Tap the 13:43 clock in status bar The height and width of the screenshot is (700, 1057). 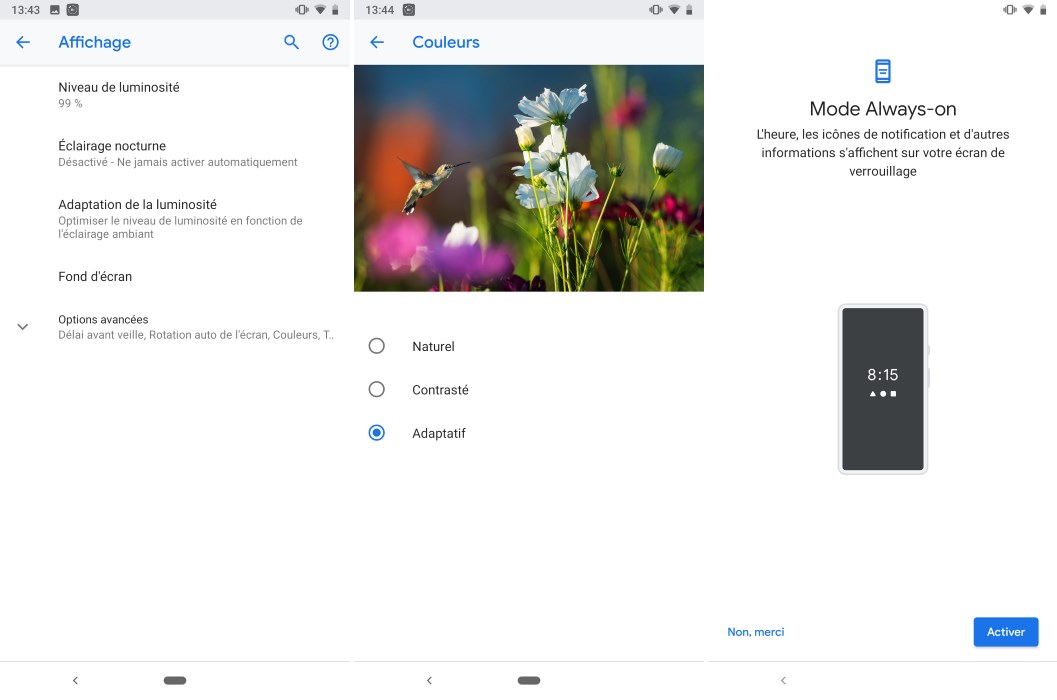coord(26,10)
